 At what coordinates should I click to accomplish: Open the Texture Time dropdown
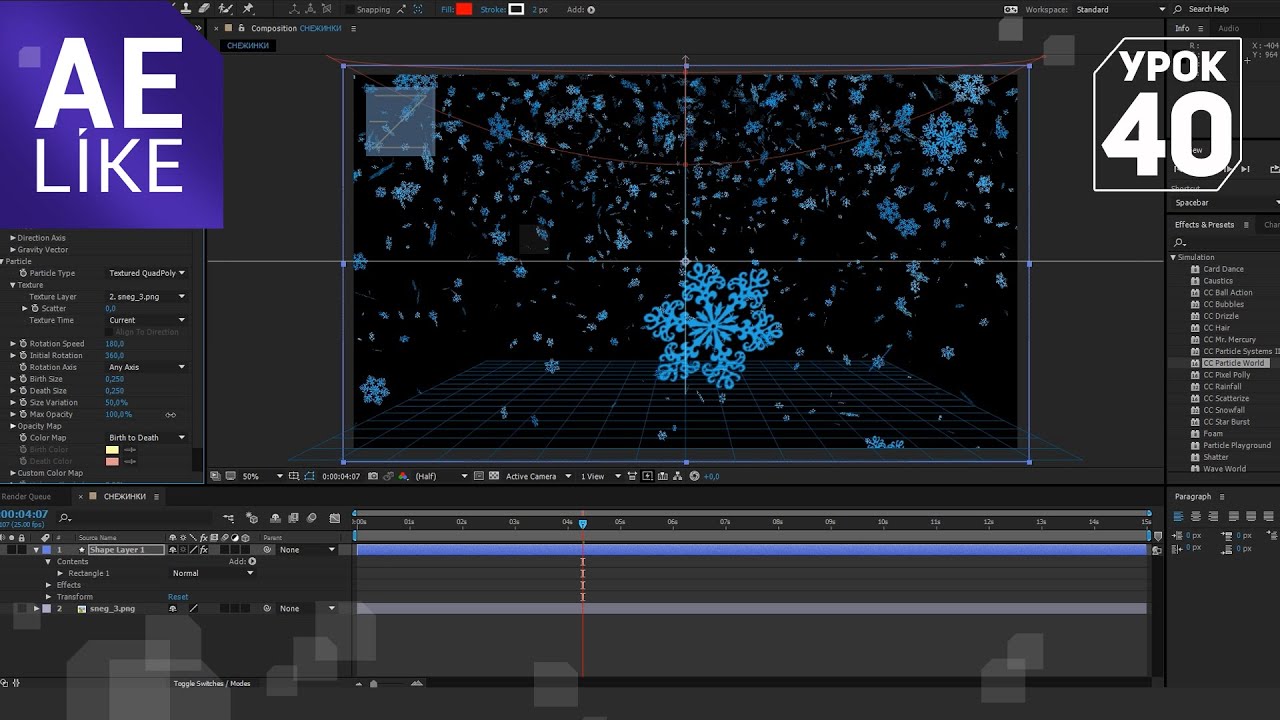pyautogui.click(x=147, y=320)
